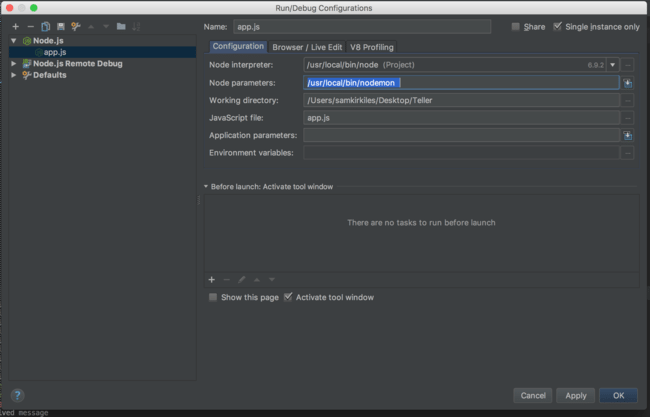Open the V8 Profiling tab
Screen dimensions: 650x417
coord(372,47)
